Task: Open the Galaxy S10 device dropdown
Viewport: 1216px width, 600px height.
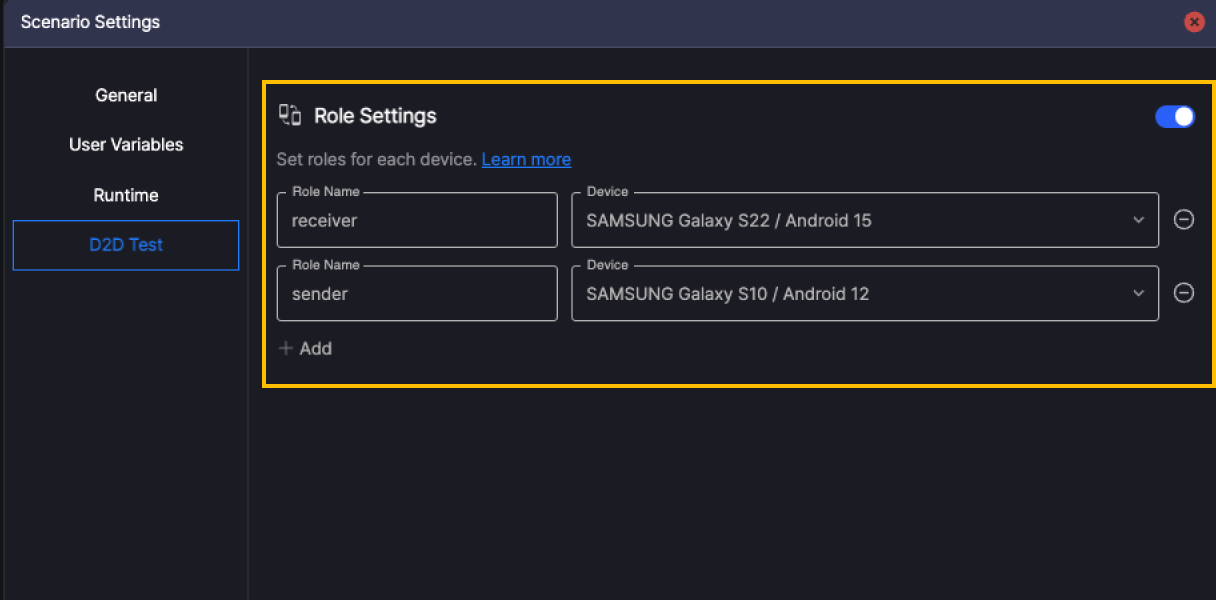Action: [864, 294]
